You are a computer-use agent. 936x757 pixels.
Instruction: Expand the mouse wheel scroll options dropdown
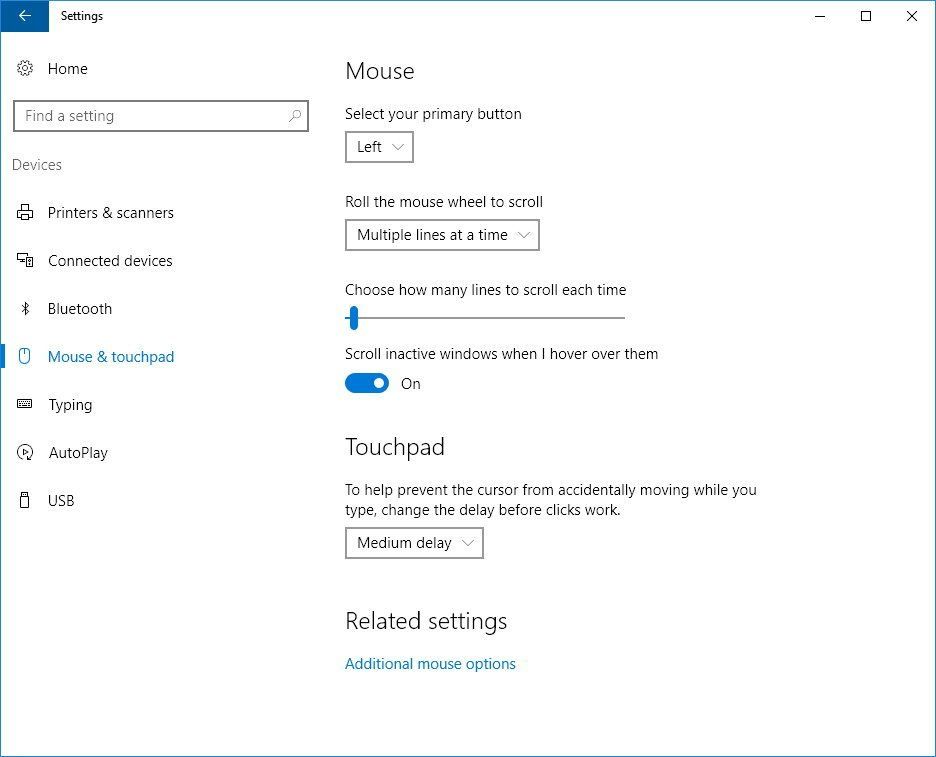pyautogui.click(x=442, y=235)
